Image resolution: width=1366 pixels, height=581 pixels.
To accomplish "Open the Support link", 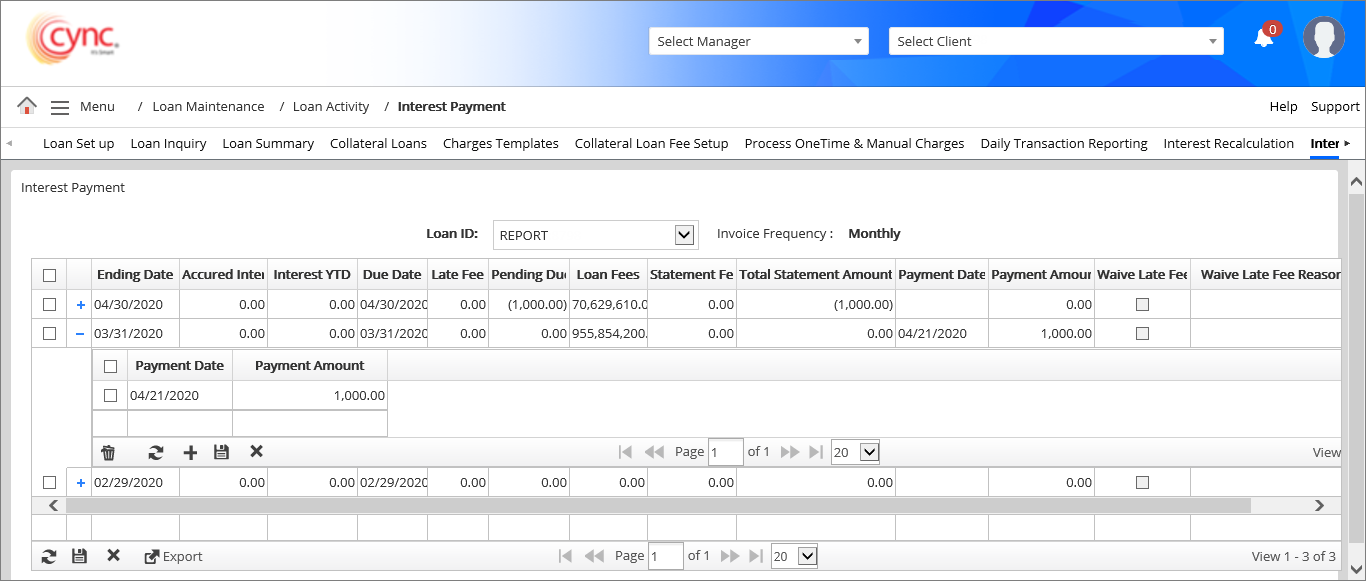I will tap(1335, 106).
